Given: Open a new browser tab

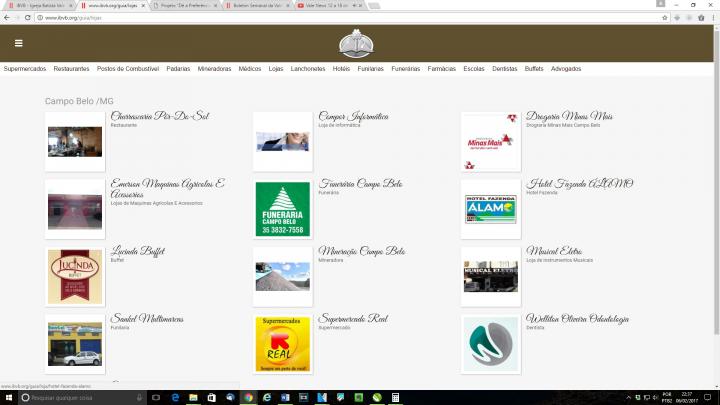Looking at the screenshot, I should tap(374, 6).
